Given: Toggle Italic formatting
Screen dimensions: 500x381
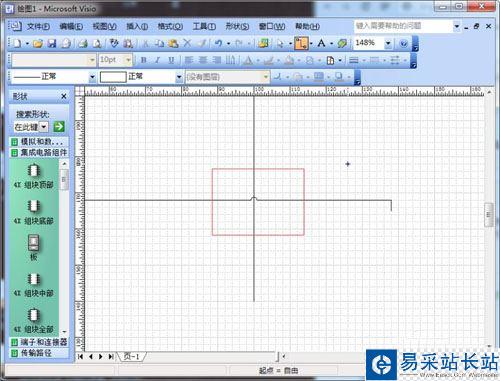Looking at the screenshot, I should coord(157,60).
